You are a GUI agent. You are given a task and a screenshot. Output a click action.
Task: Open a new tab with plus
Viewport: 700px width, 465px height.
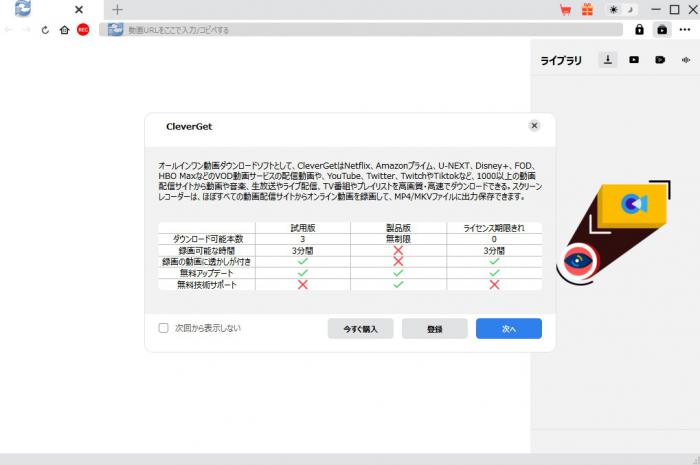117,9
